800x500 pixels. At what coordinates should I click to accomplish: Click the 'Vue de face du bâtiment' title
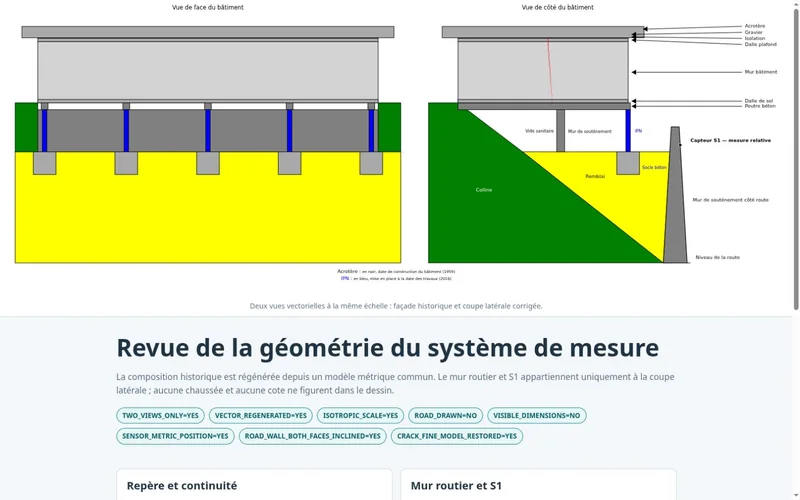click(208, 7)
